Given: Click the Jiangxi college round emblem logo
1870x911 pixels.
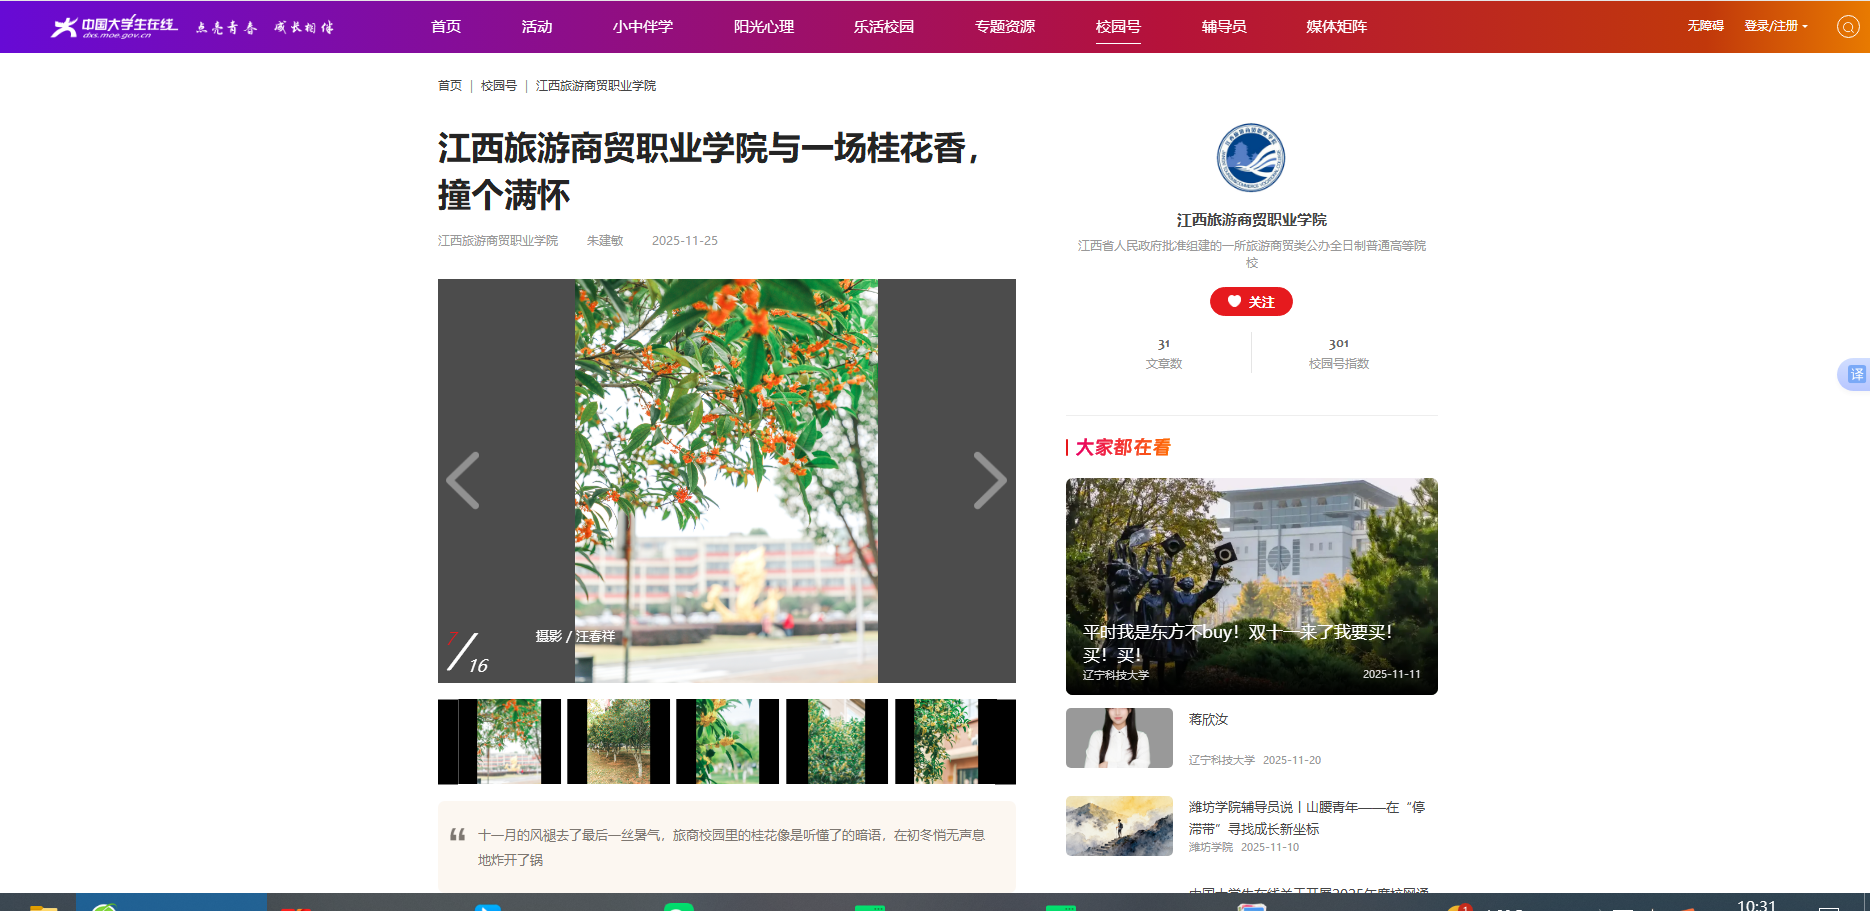Looking at the screenshot, I should 1251,158.
